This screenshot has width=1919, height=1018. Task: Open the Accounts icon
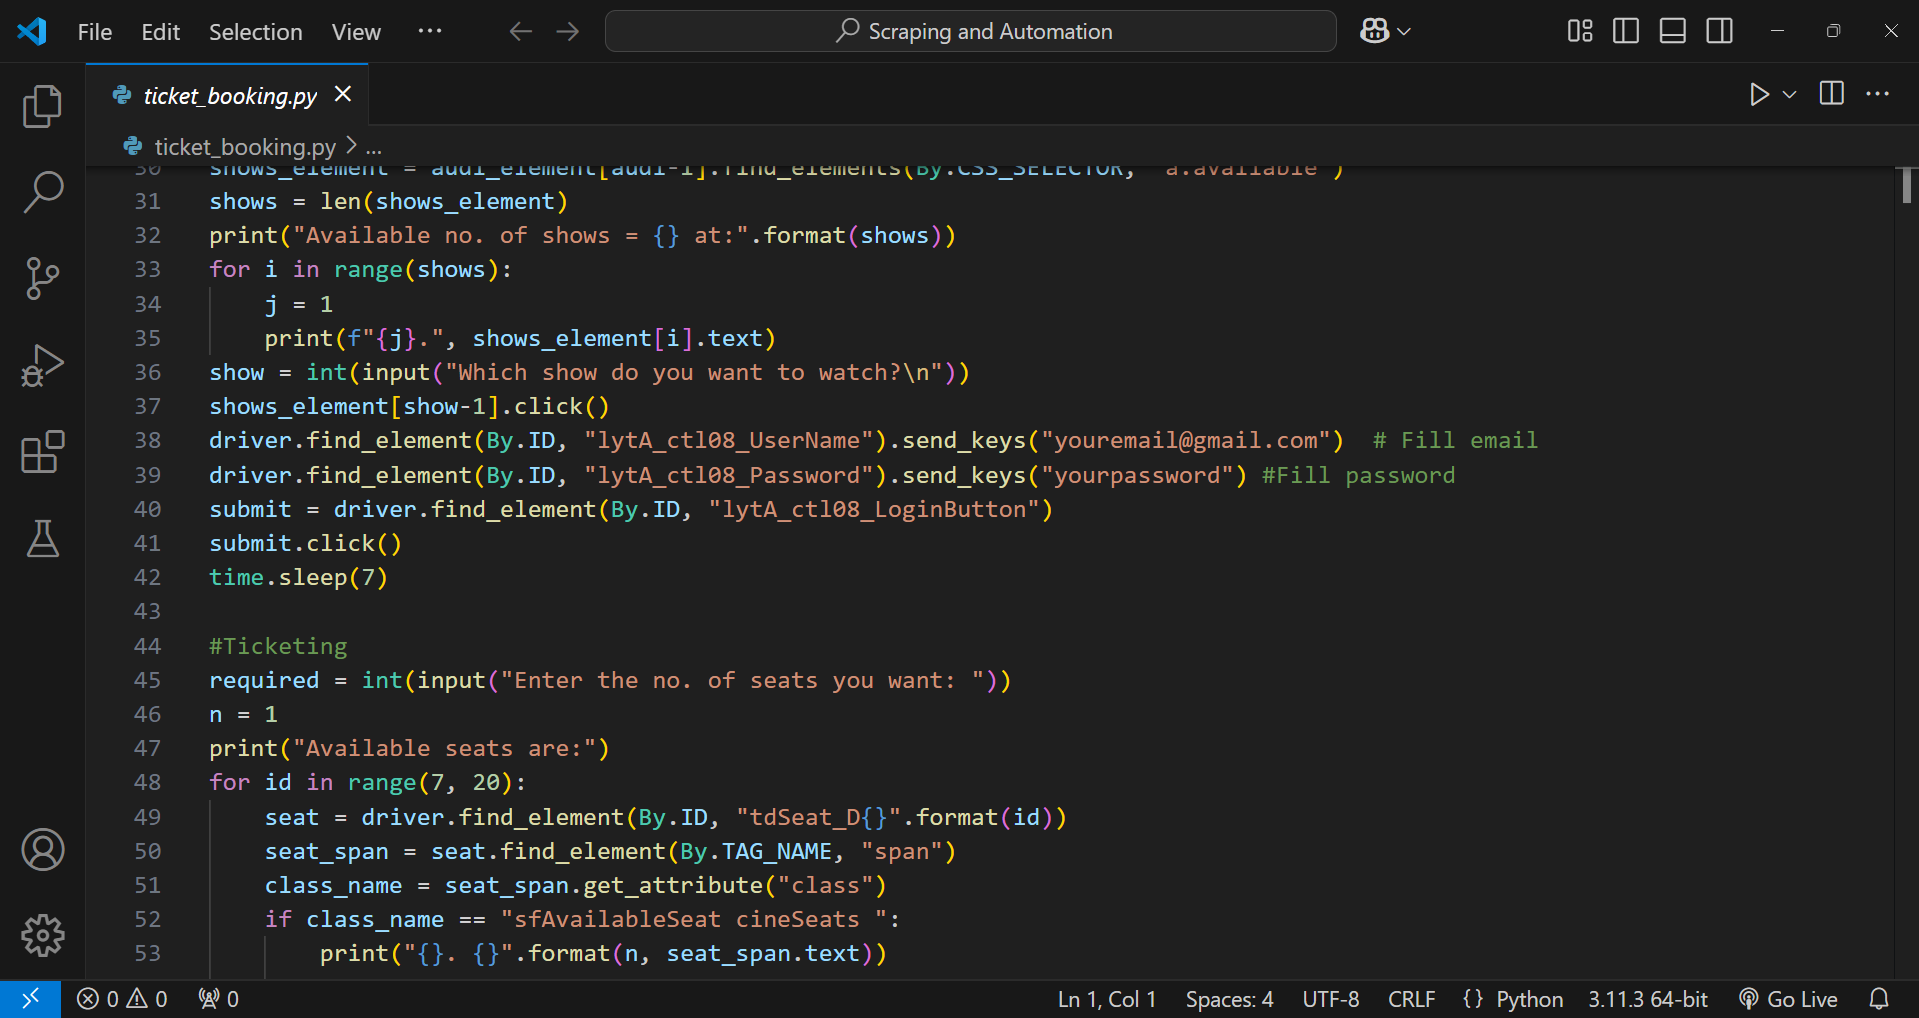pyautogui.click(x=42, y=849)
